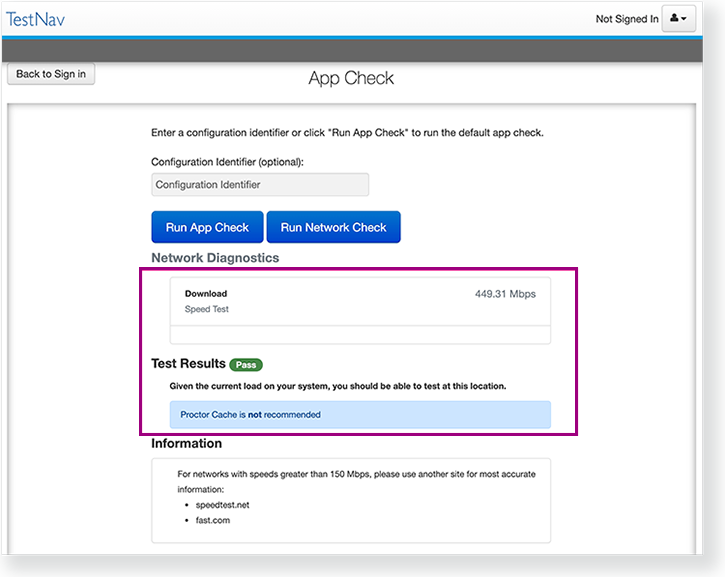725x577 pixels.
Task: Open the speedtest.net list item
Action: click(223, 507)
